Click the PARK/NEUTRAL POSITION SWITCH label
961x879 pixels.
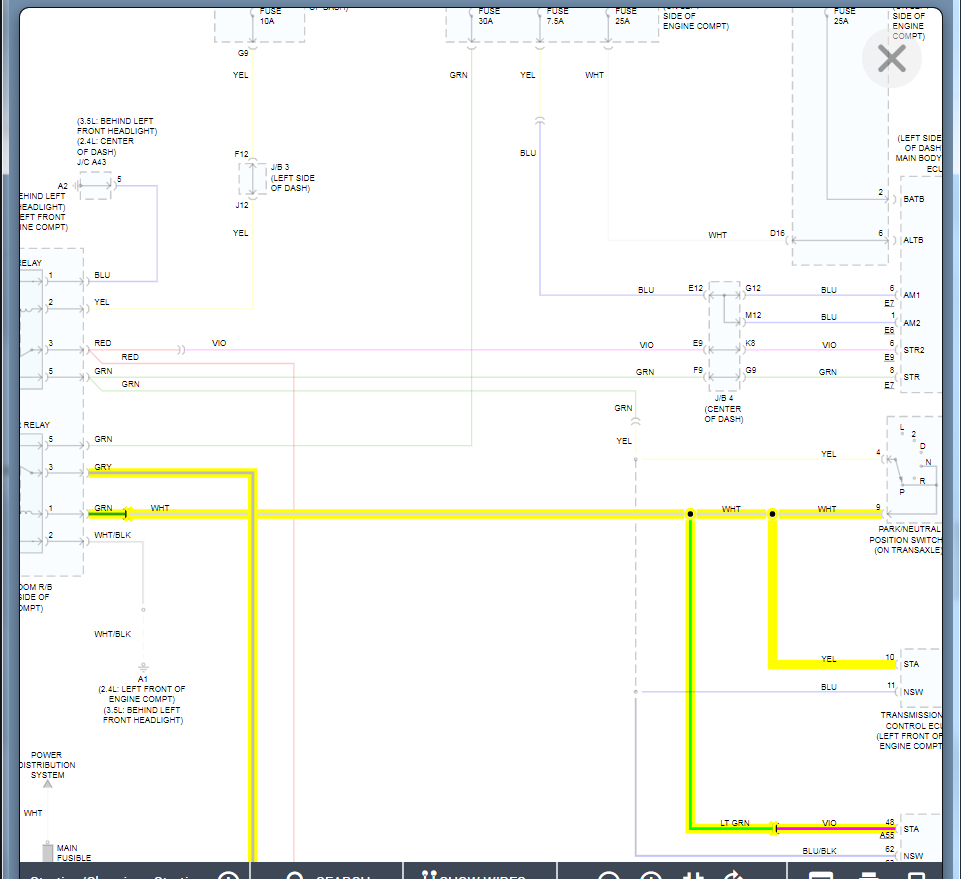908,539
